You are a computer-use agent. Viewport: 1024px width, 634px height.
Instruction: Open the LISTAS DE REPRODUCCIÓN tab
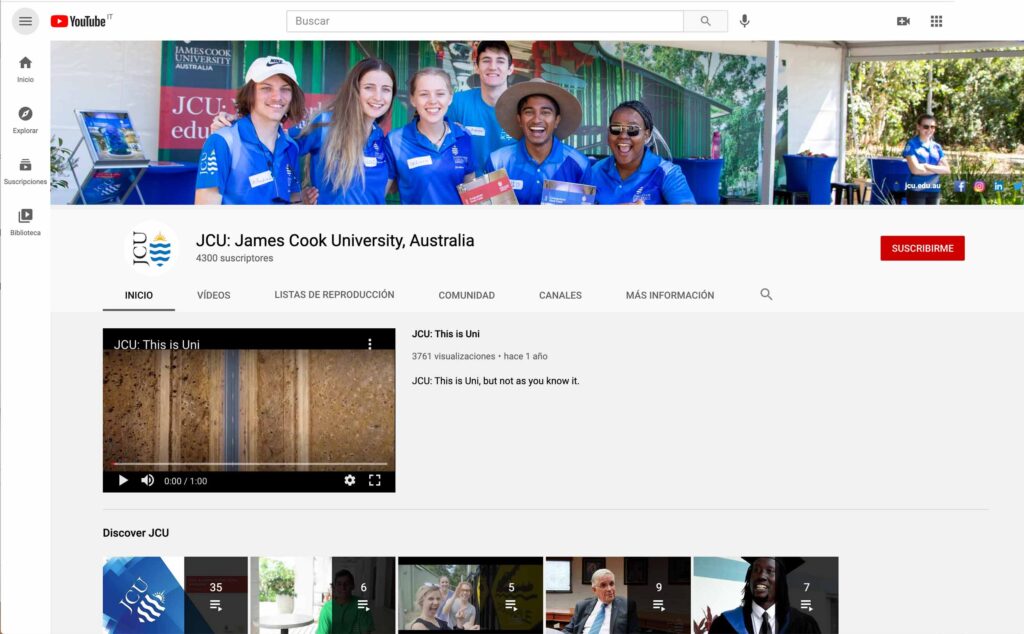click(334, 295)
